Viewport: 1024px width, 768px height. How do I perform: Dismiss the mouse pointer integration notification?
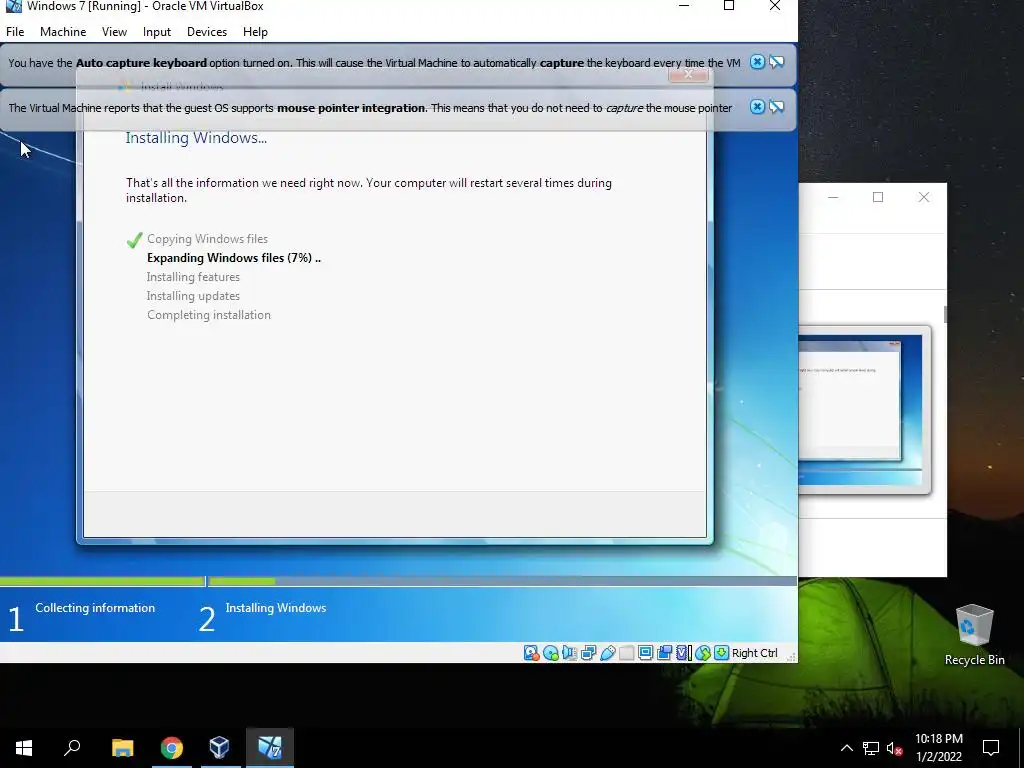[x=757, y=107]
